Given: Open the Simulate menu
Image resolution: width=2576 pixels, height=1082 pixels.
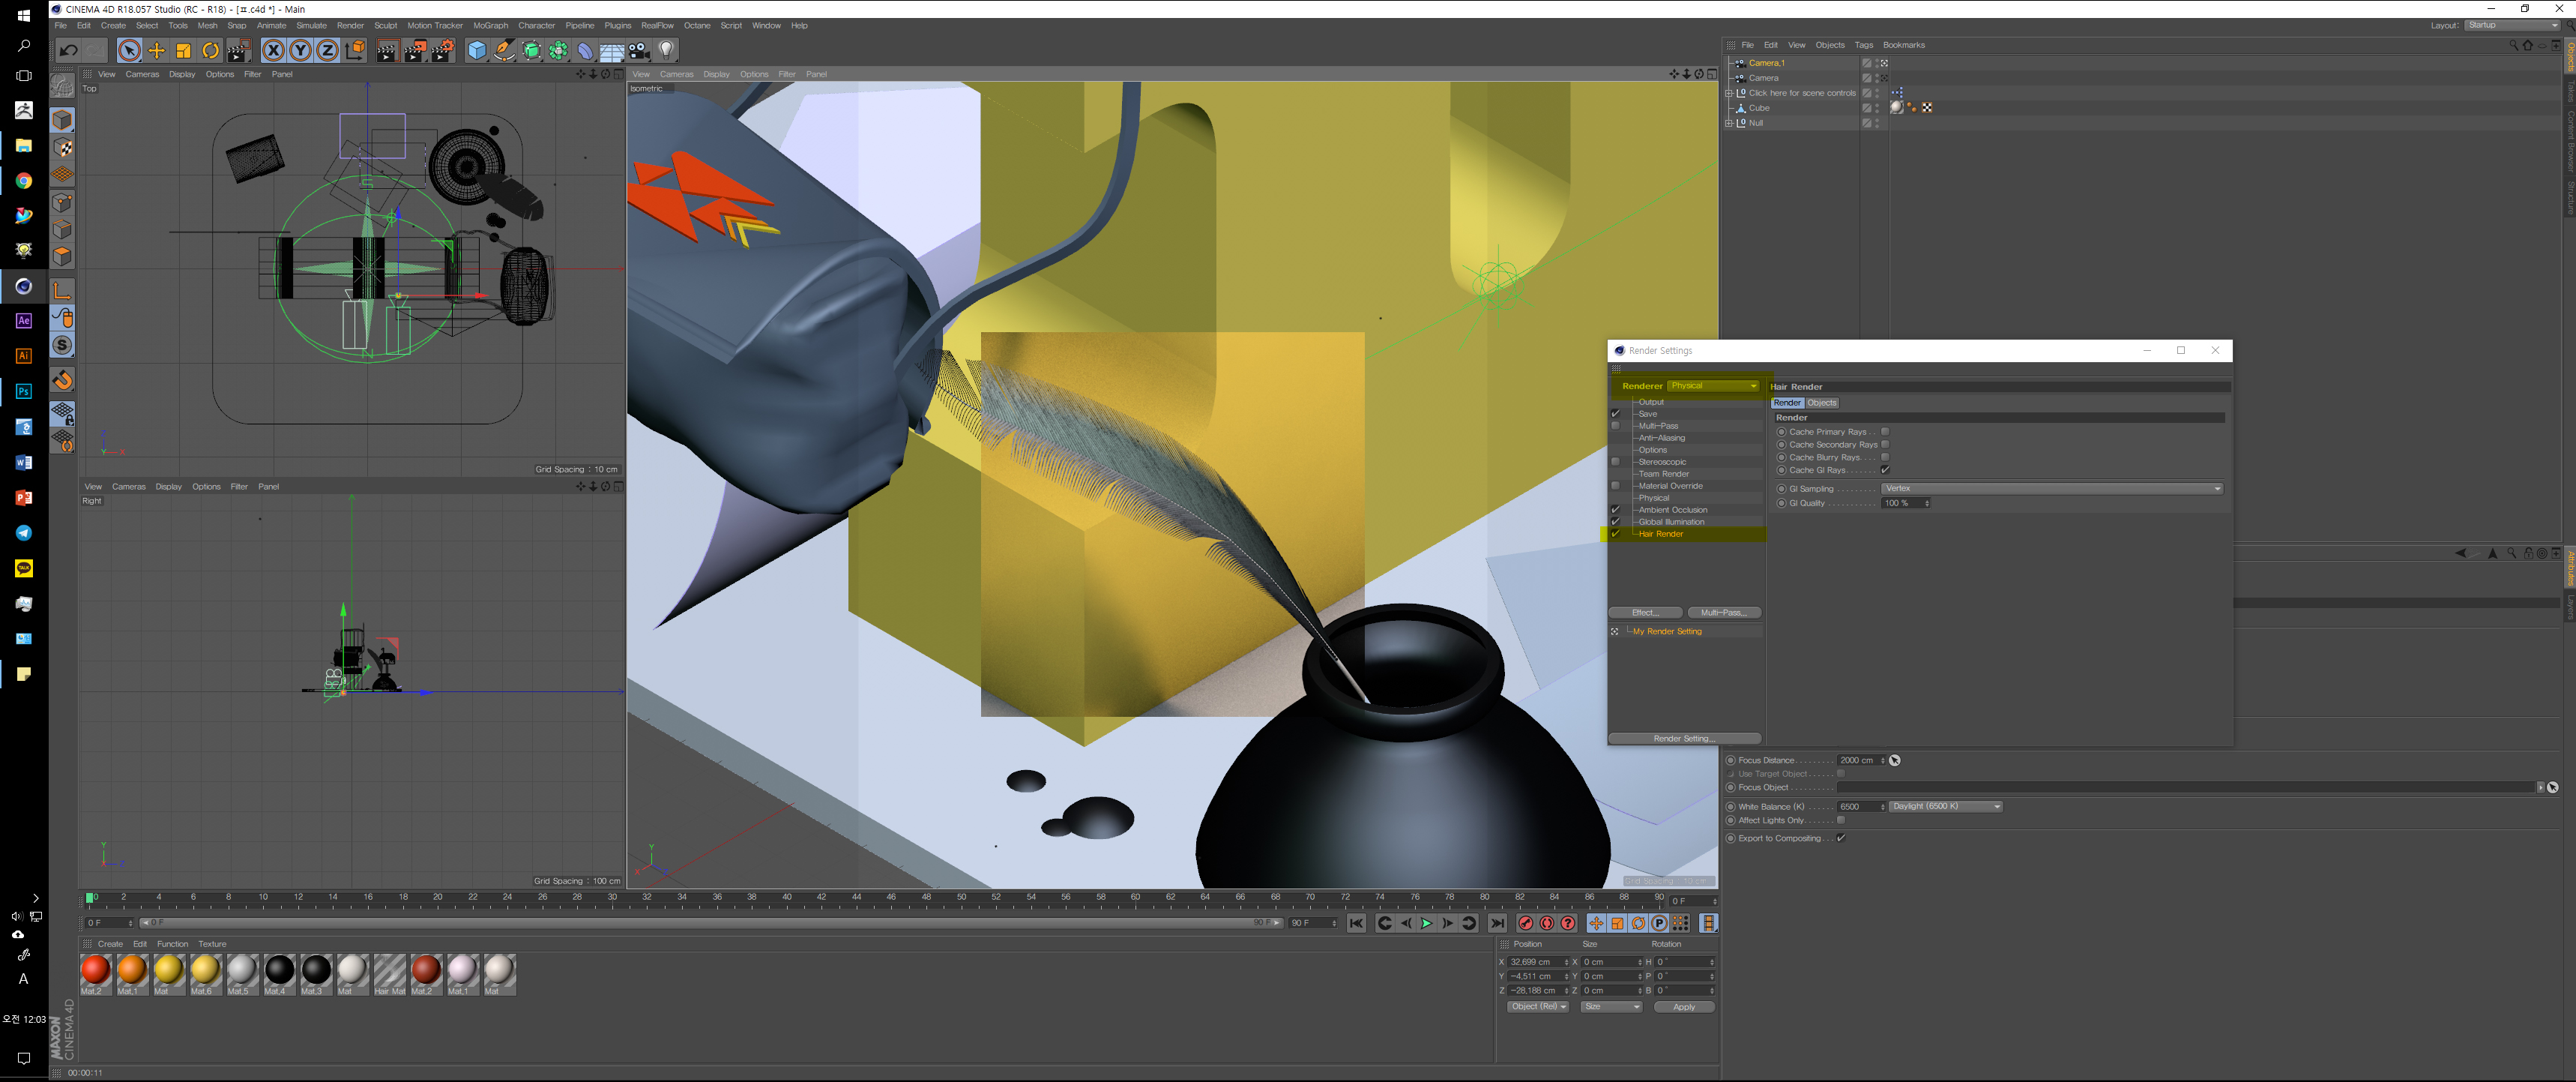Looking at the screenshot, I should 311,26.
